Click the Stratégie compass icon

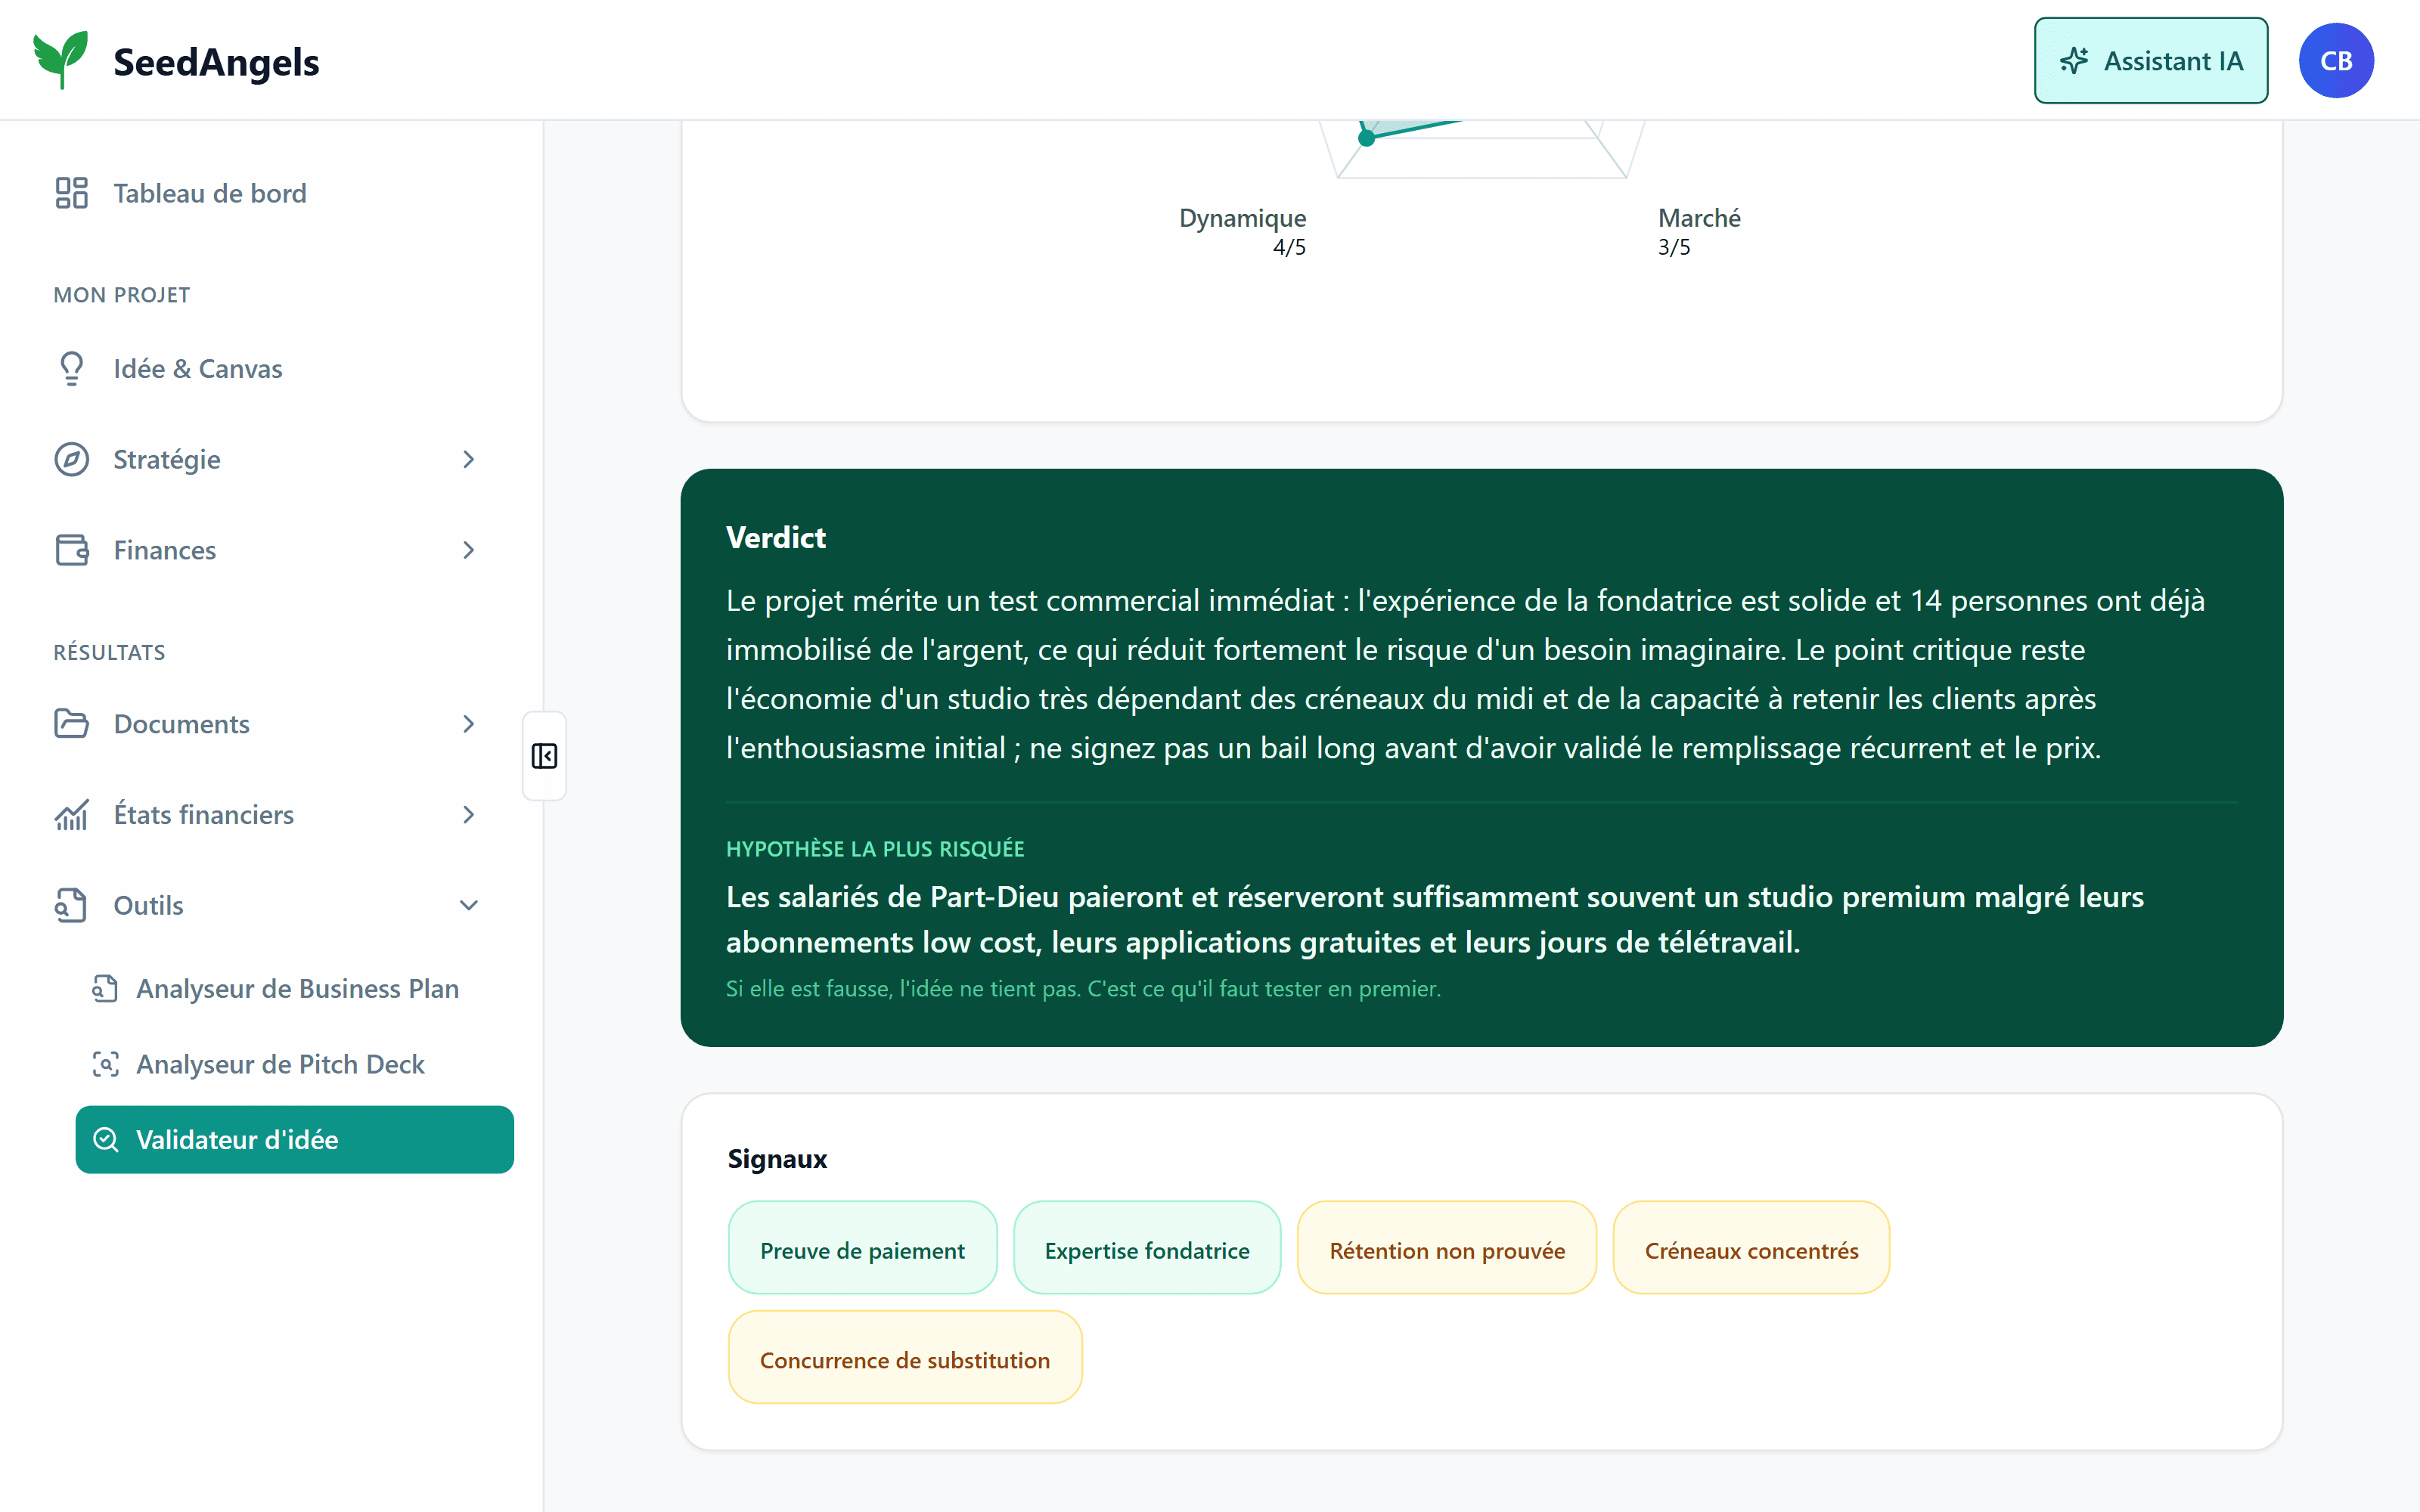[72, 459]
